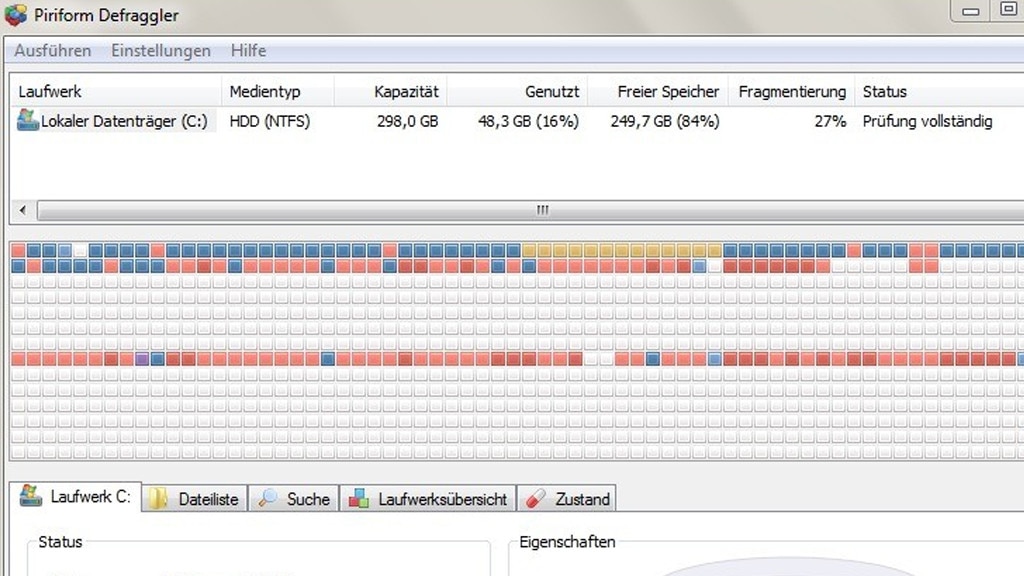Select the Lokaler Datenträger (C:) row
1024x576 pixels.
(x=517, y=121)
